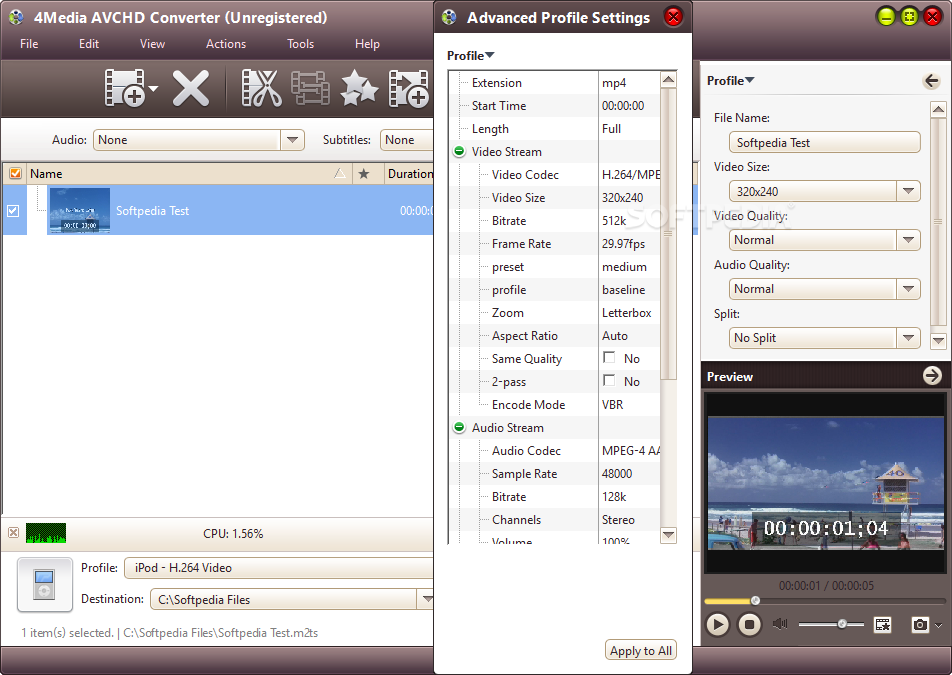Image resolution: width=952 pixels, height=675 pixels.
Task: Click the Duration column header
Action: coord(410,174)
